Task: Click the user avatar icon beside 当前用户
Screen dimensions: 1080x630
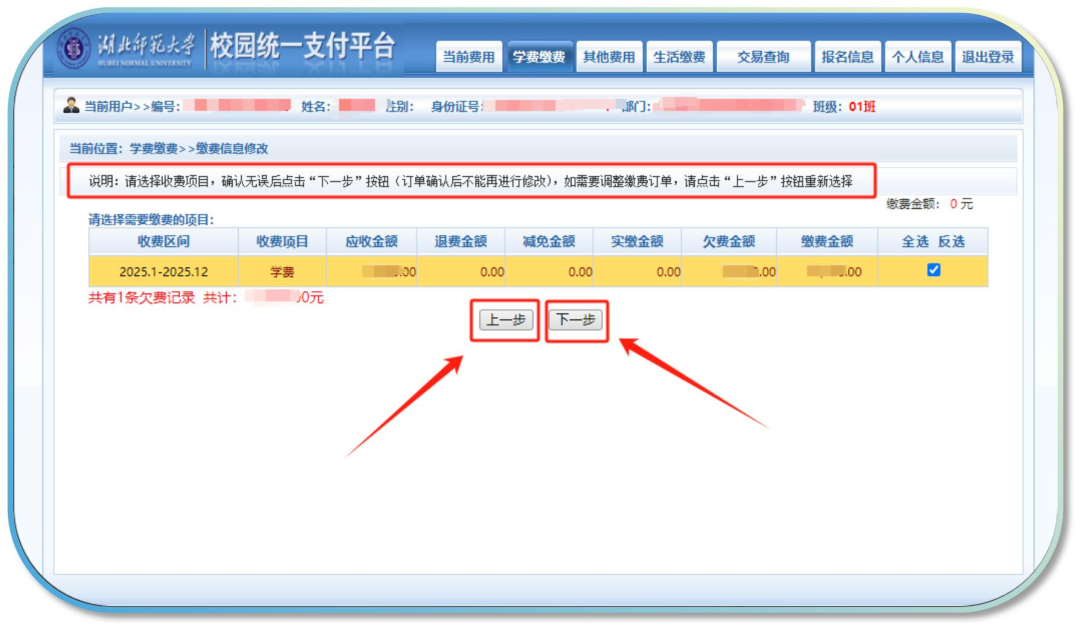Action: click(x=71, y=105)
